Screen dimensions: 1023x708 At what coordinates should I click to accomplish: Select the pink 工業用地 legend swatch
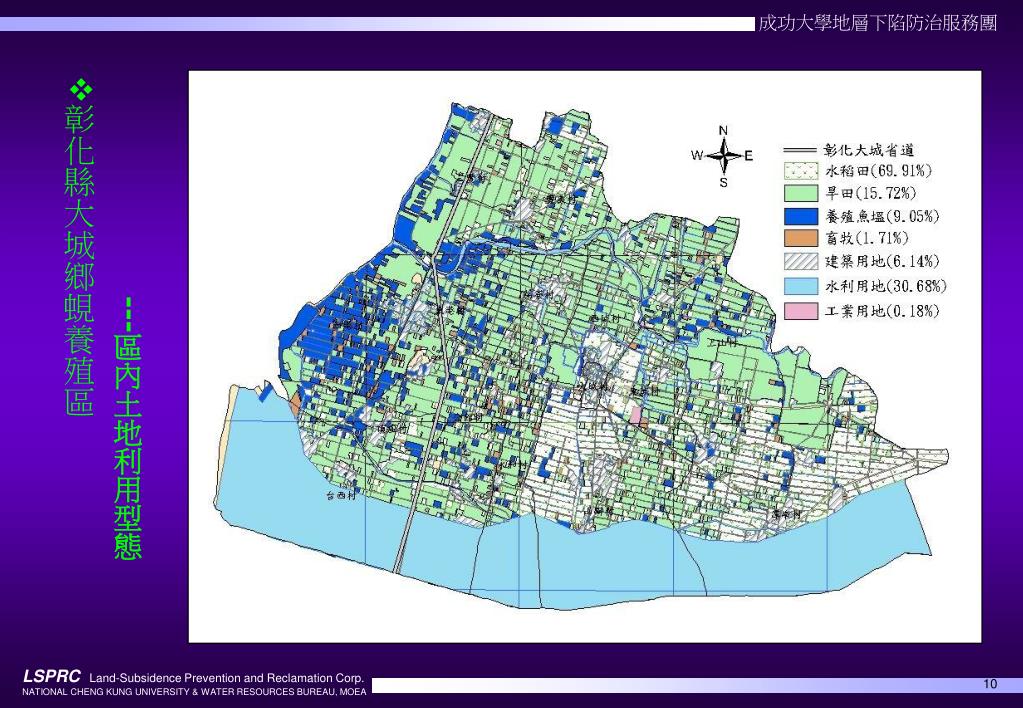click(x=800, y=311)
